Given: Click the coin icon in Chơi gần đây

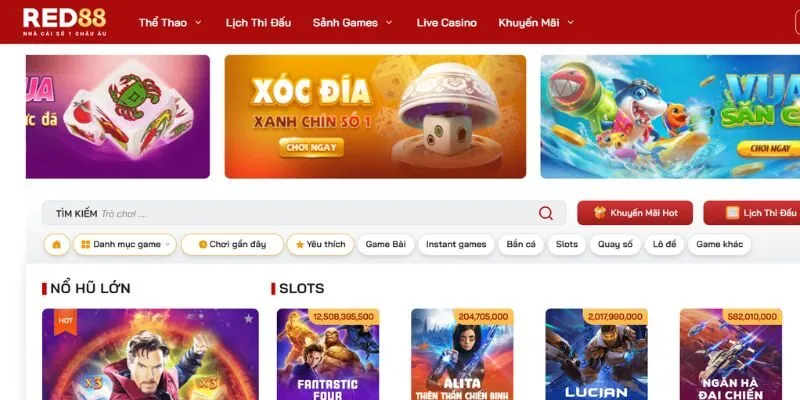Looking at the screenshot, I should 203,244.
